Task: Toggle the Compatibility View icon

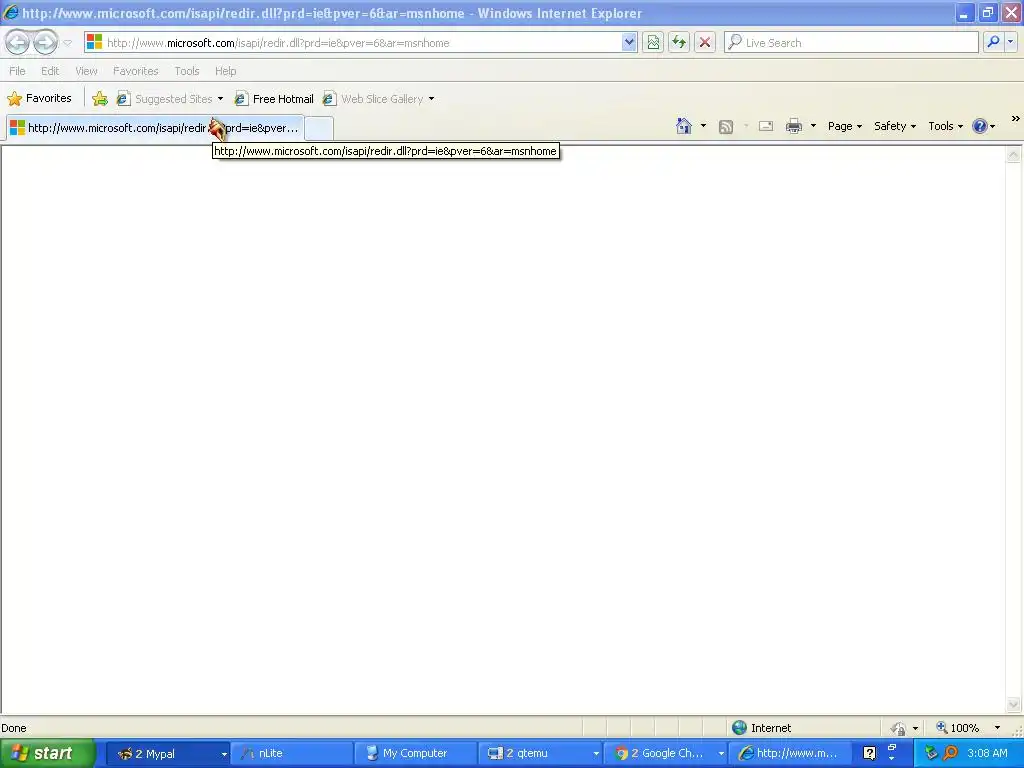Action: [x=653, y=43]
